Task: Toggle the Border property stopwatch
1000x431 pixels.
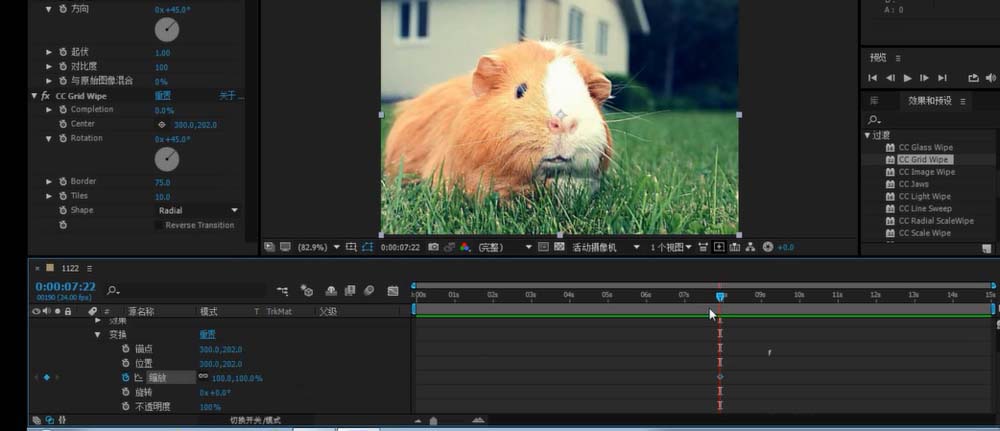Action: coord(62,182)
